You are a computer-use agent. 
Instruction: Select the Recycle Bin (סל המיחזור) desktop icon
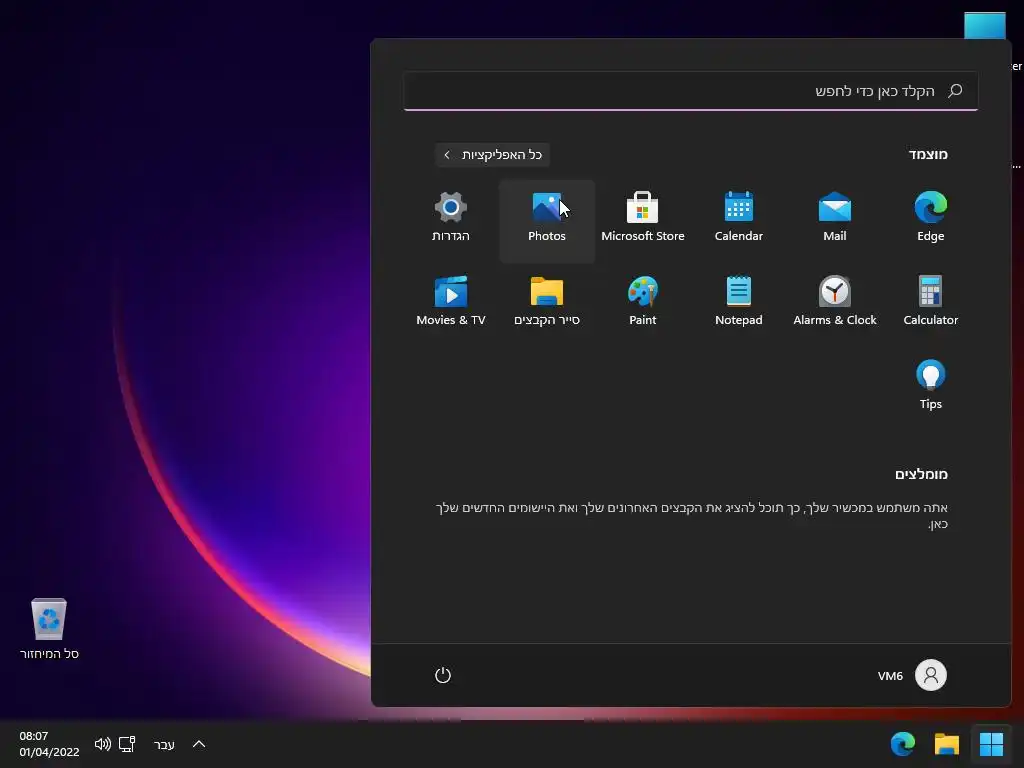49,628
